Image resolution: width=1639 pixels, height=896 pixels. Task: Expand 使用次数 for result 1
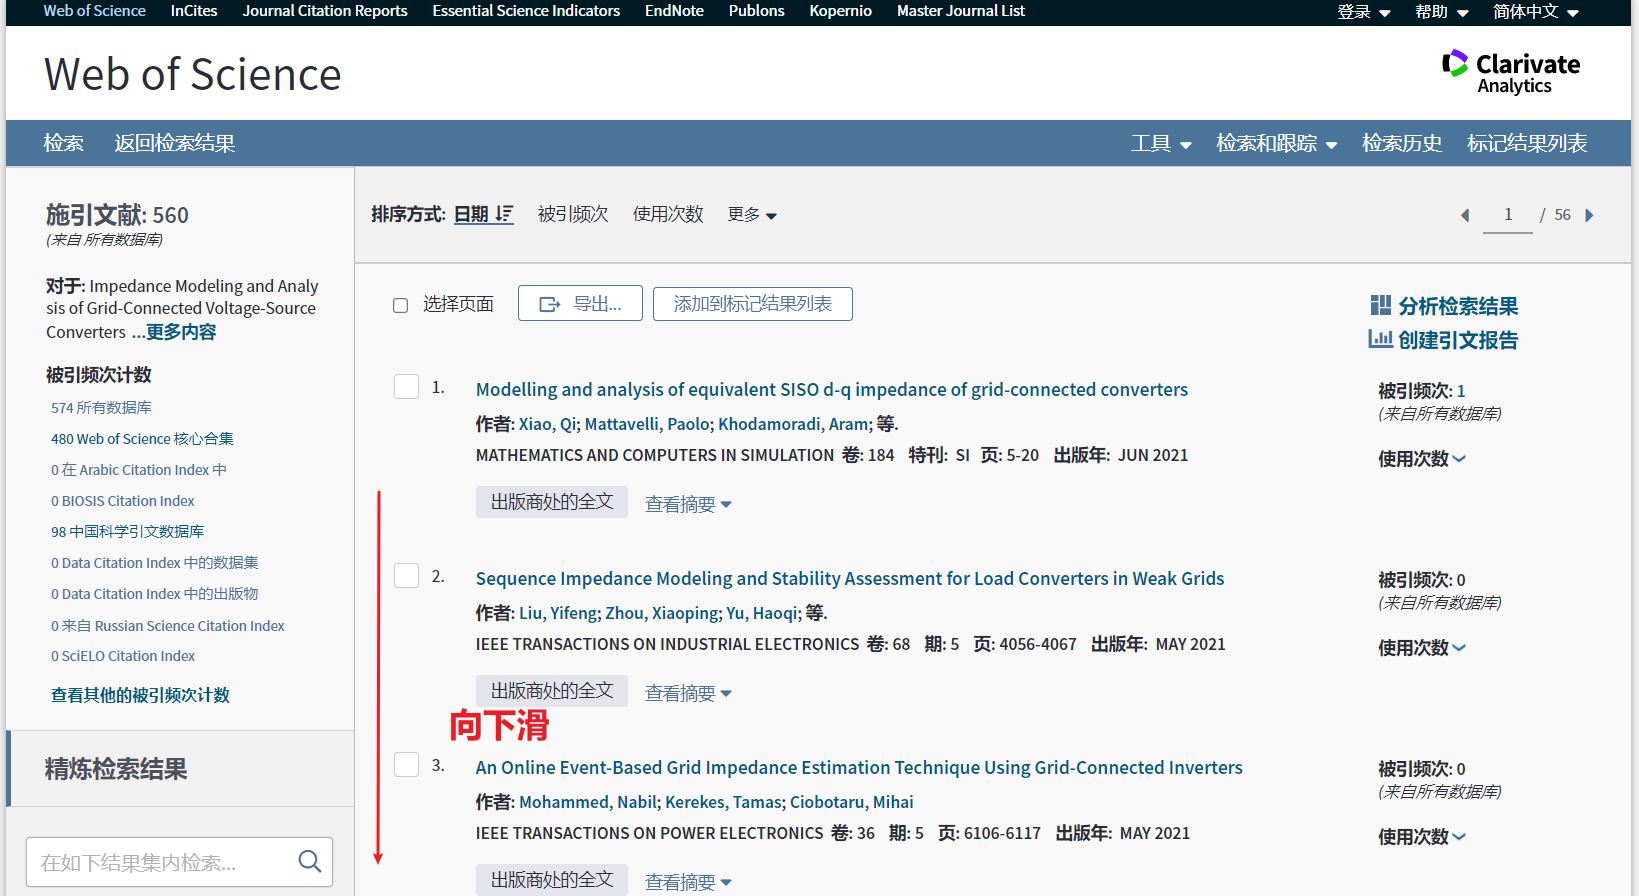click(1422, 459)
